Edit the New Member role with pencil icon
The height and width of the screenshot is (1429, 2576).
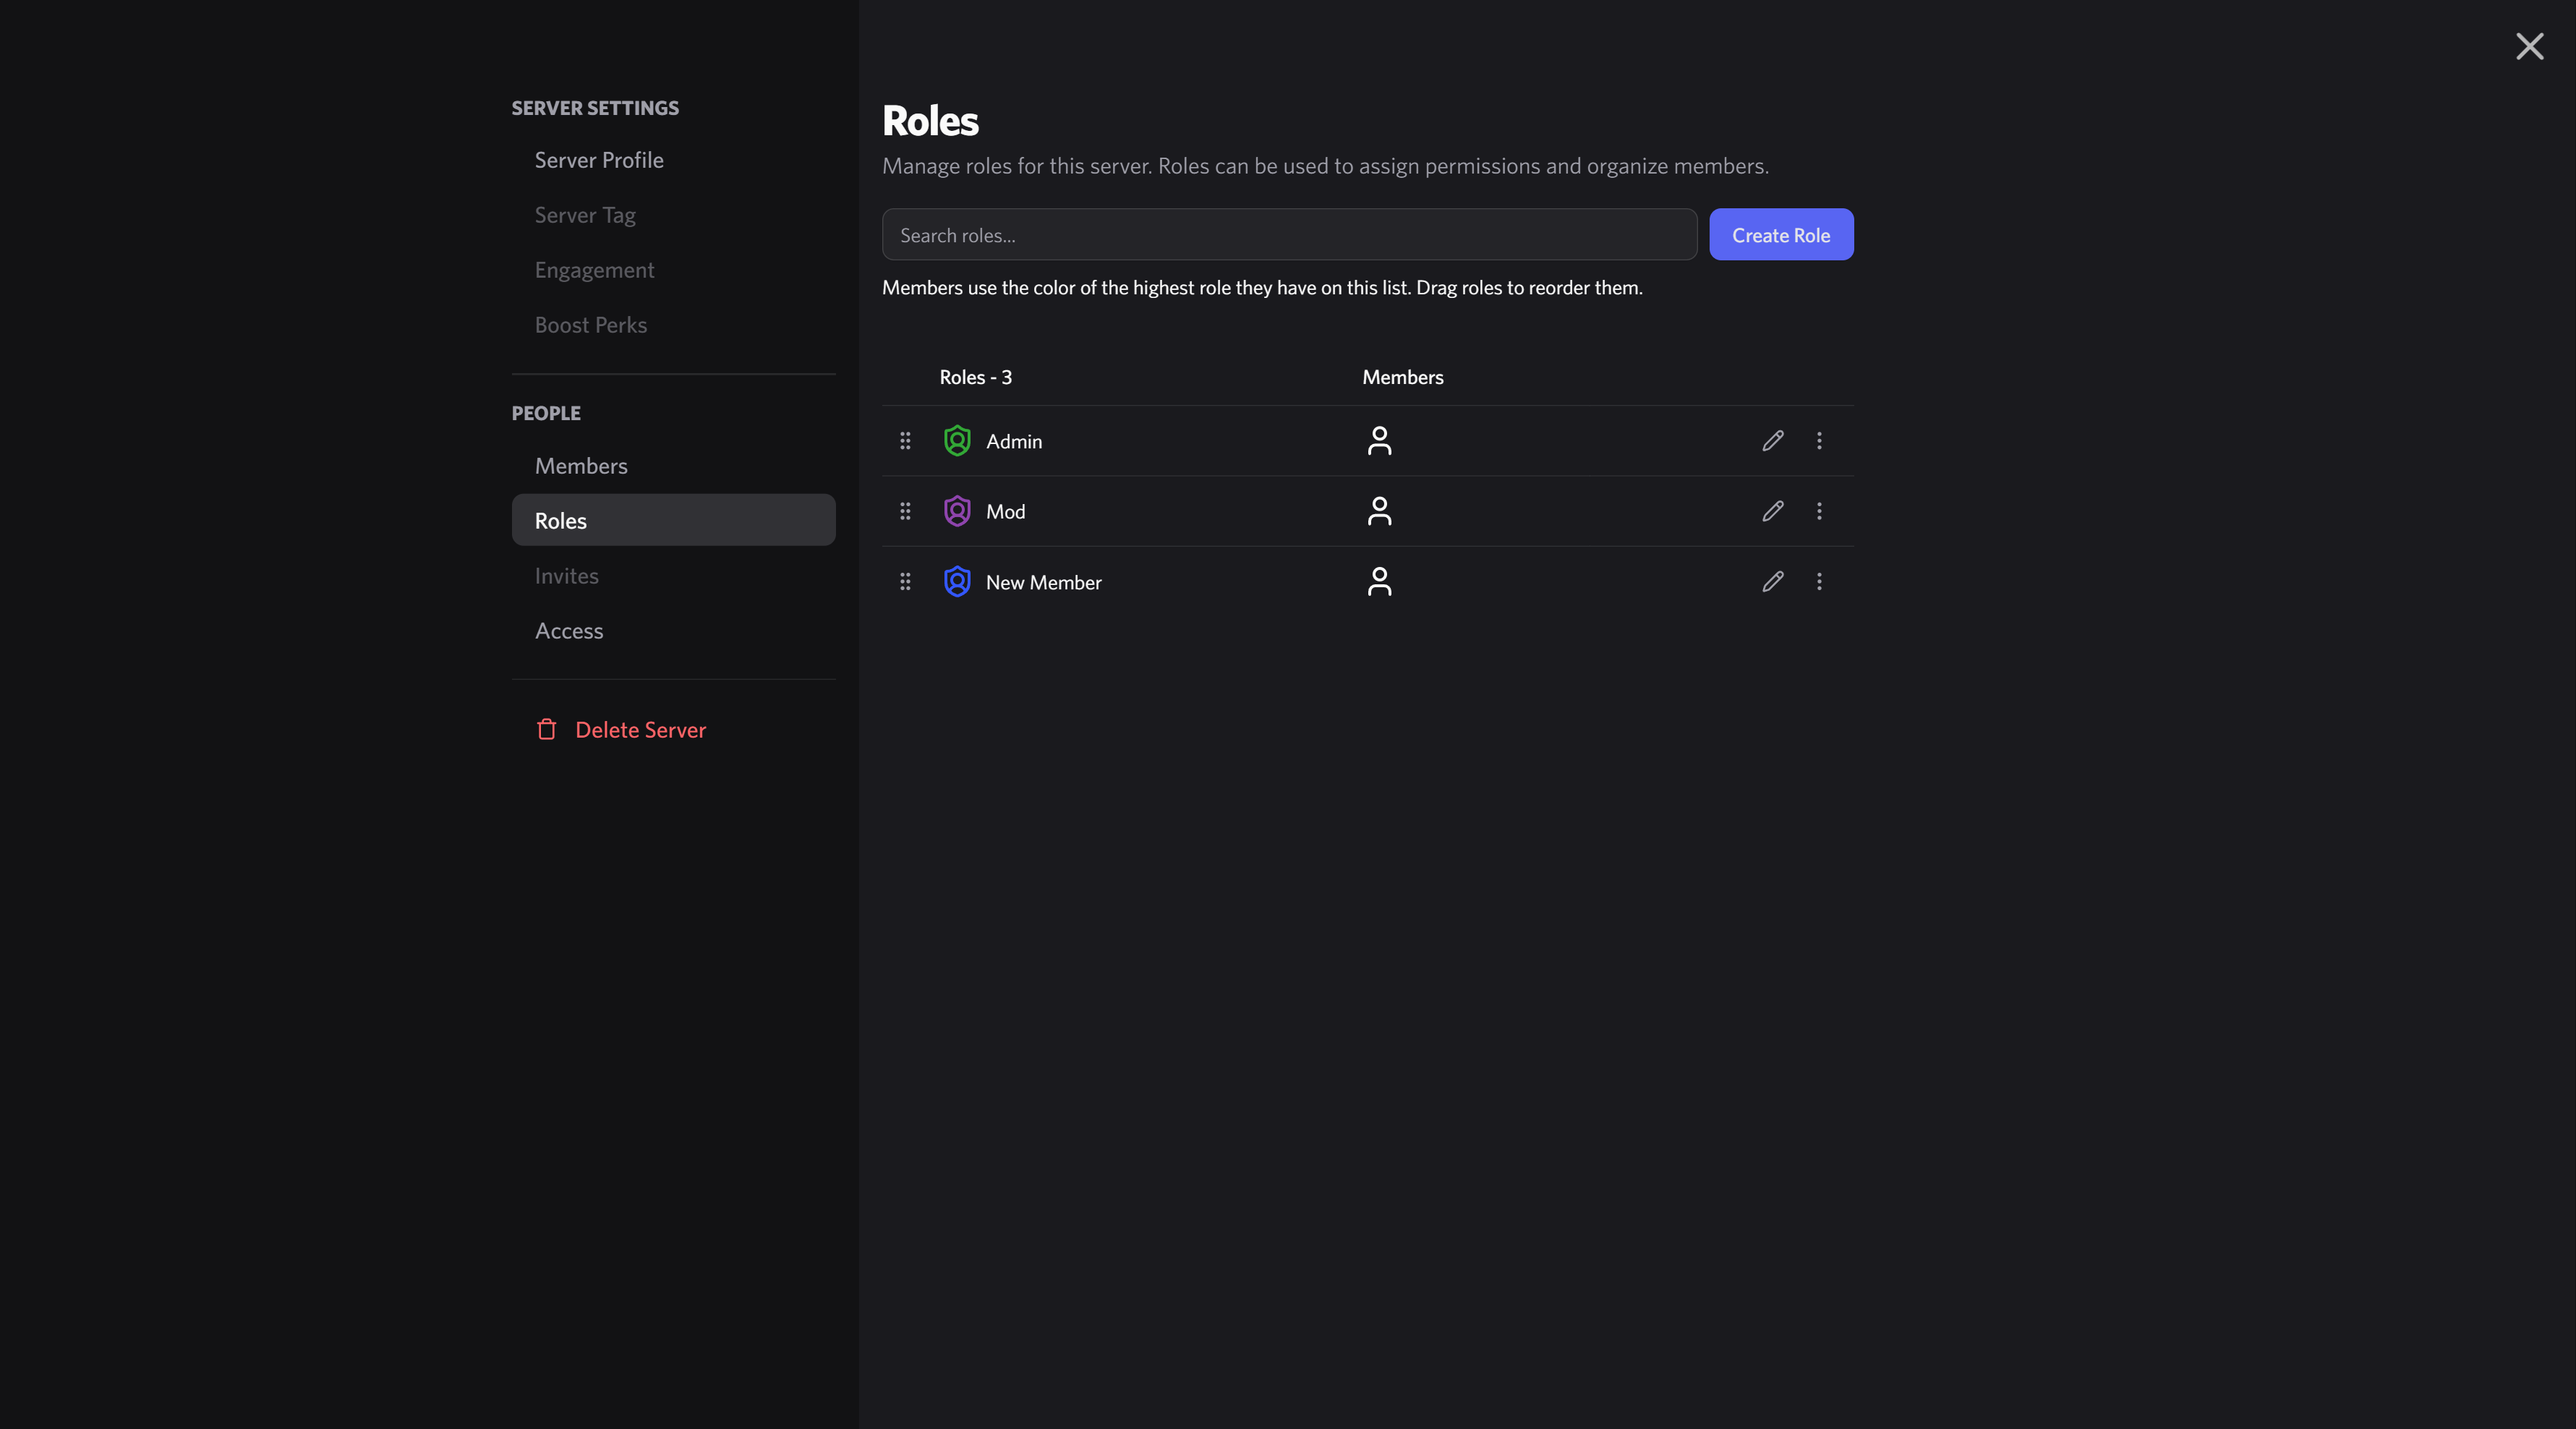[x=1772, y=581]
